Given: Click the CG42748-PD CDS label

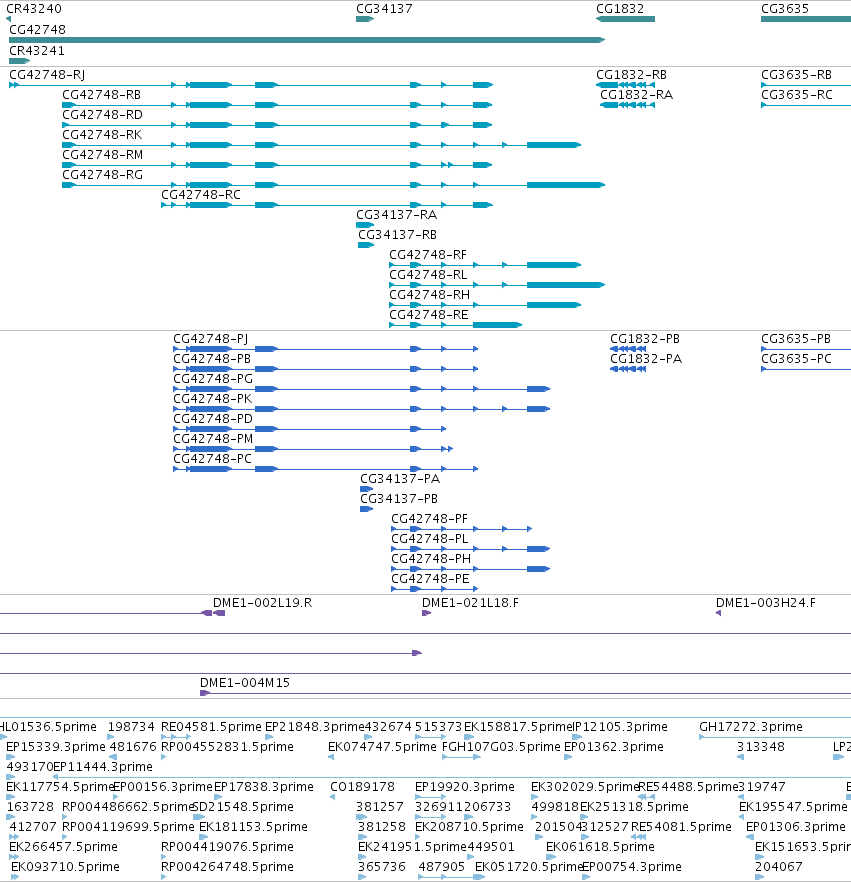Looking at the screenshot, I should point(213,418).
